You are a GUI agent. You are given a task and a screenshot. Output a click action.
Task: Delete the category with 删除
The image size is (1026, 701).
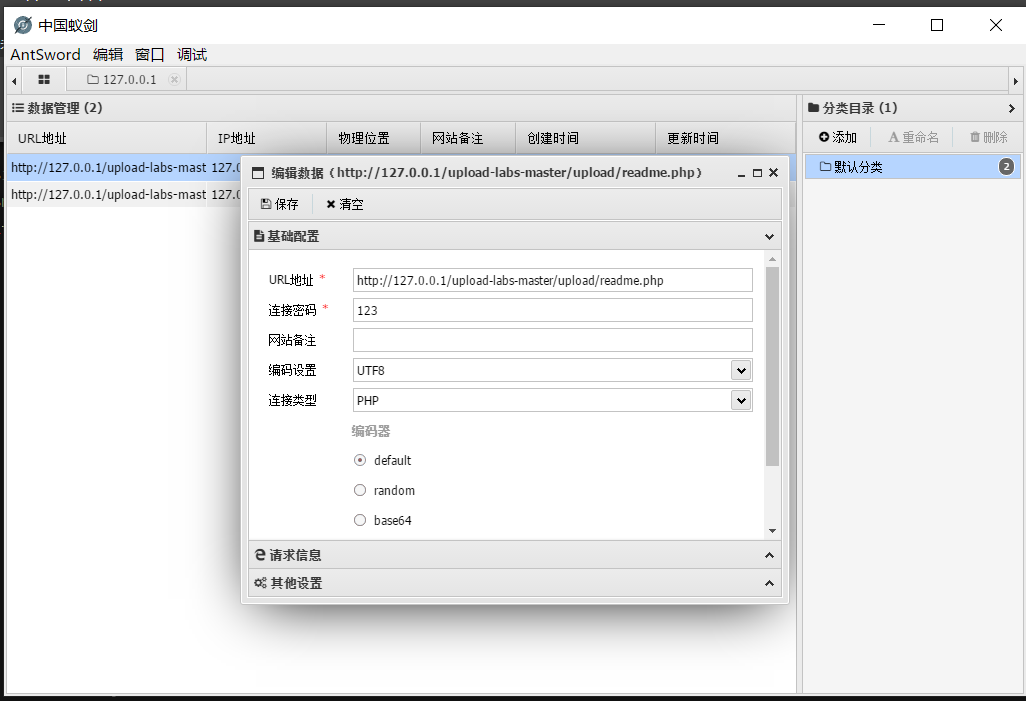[988, 137]
